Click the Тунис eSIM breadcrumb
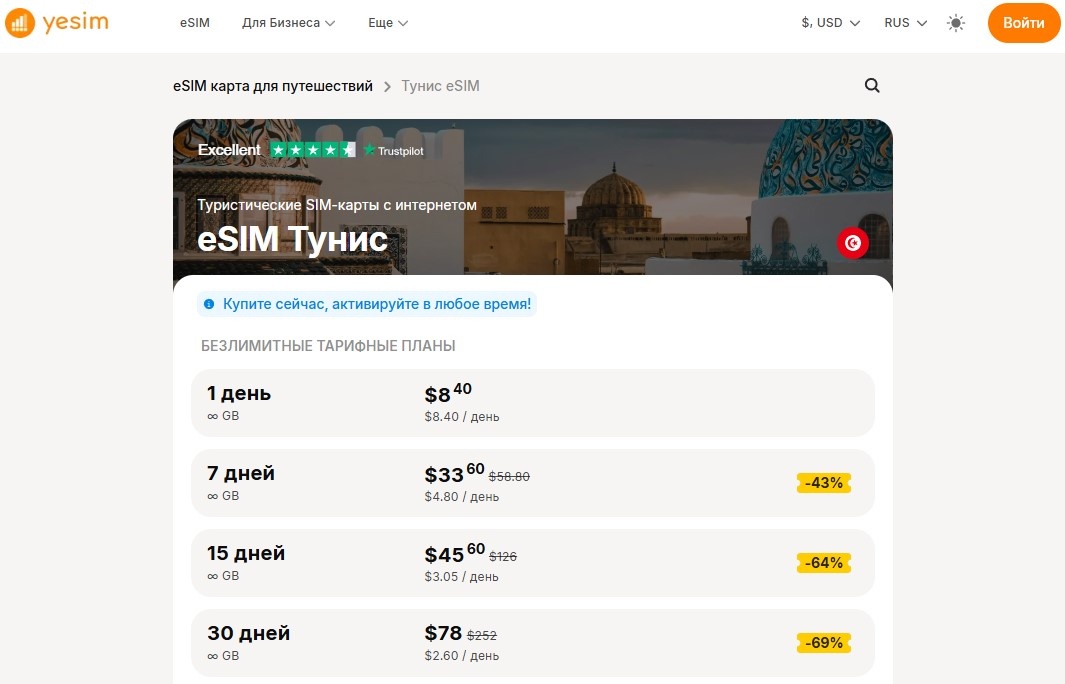The height and width of the screenshot is (684, 1065). point(440,86)
